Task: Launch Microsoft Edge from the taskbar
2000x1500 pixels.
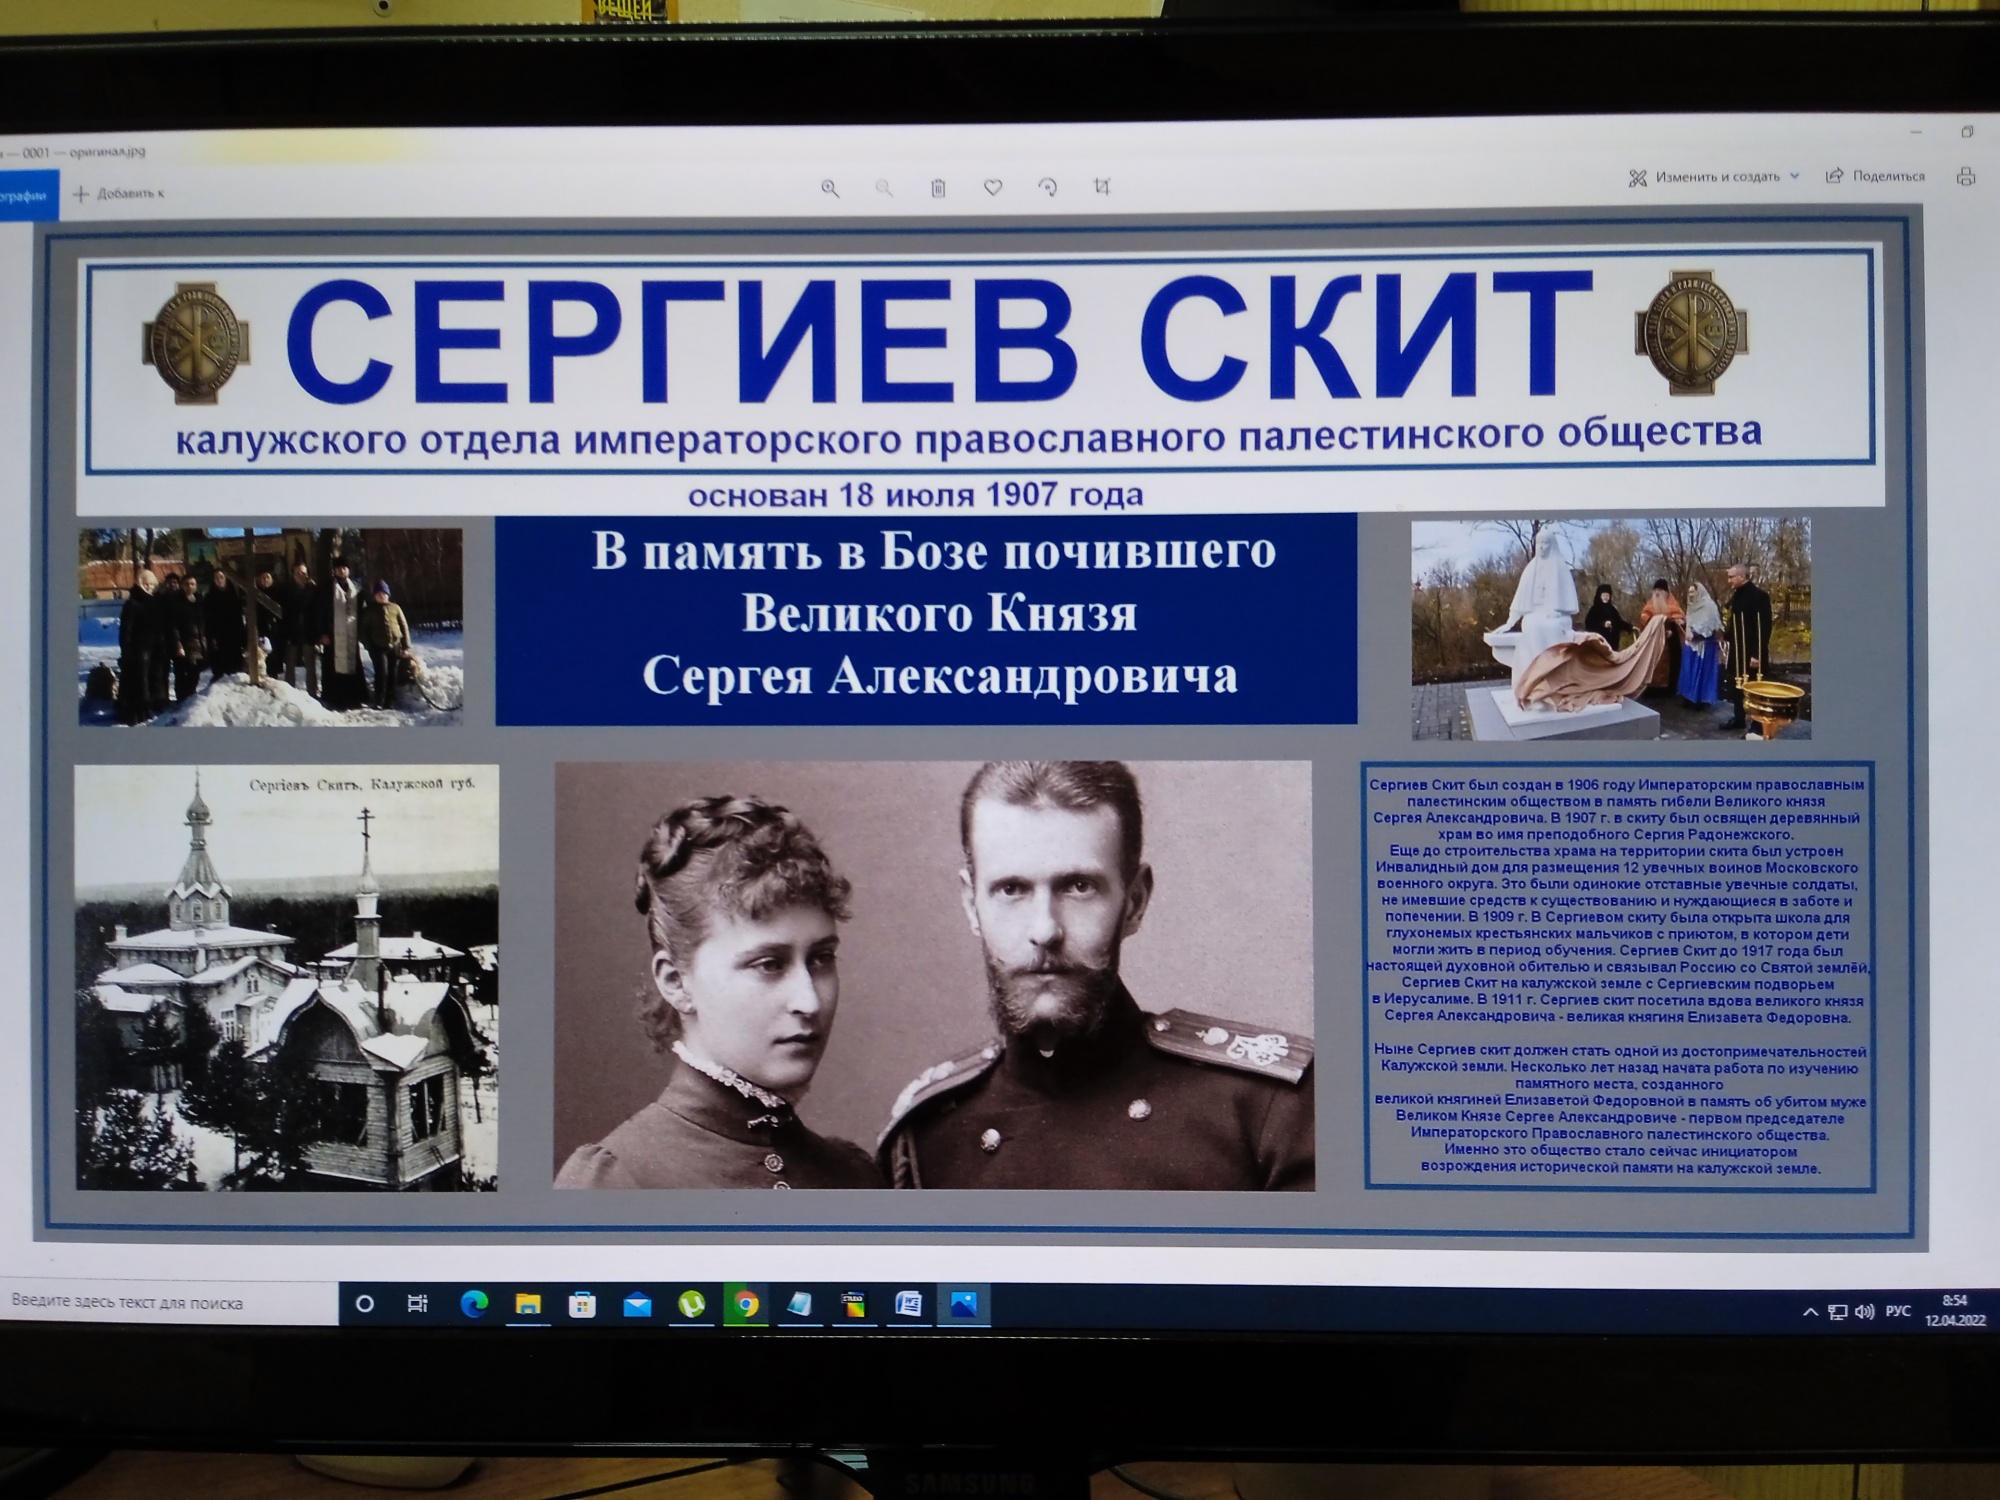Action: click(474, 1304)
